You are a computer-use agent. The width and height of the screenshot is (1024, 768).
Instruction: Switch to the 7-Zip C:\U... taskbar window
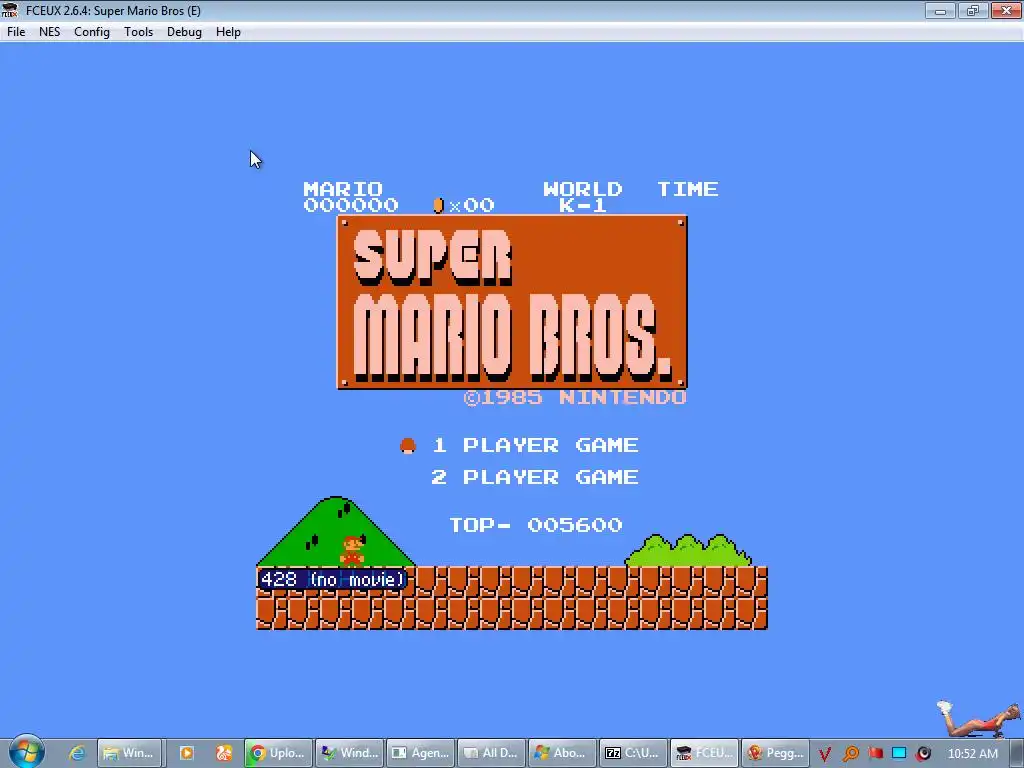[x=633, y=753]
